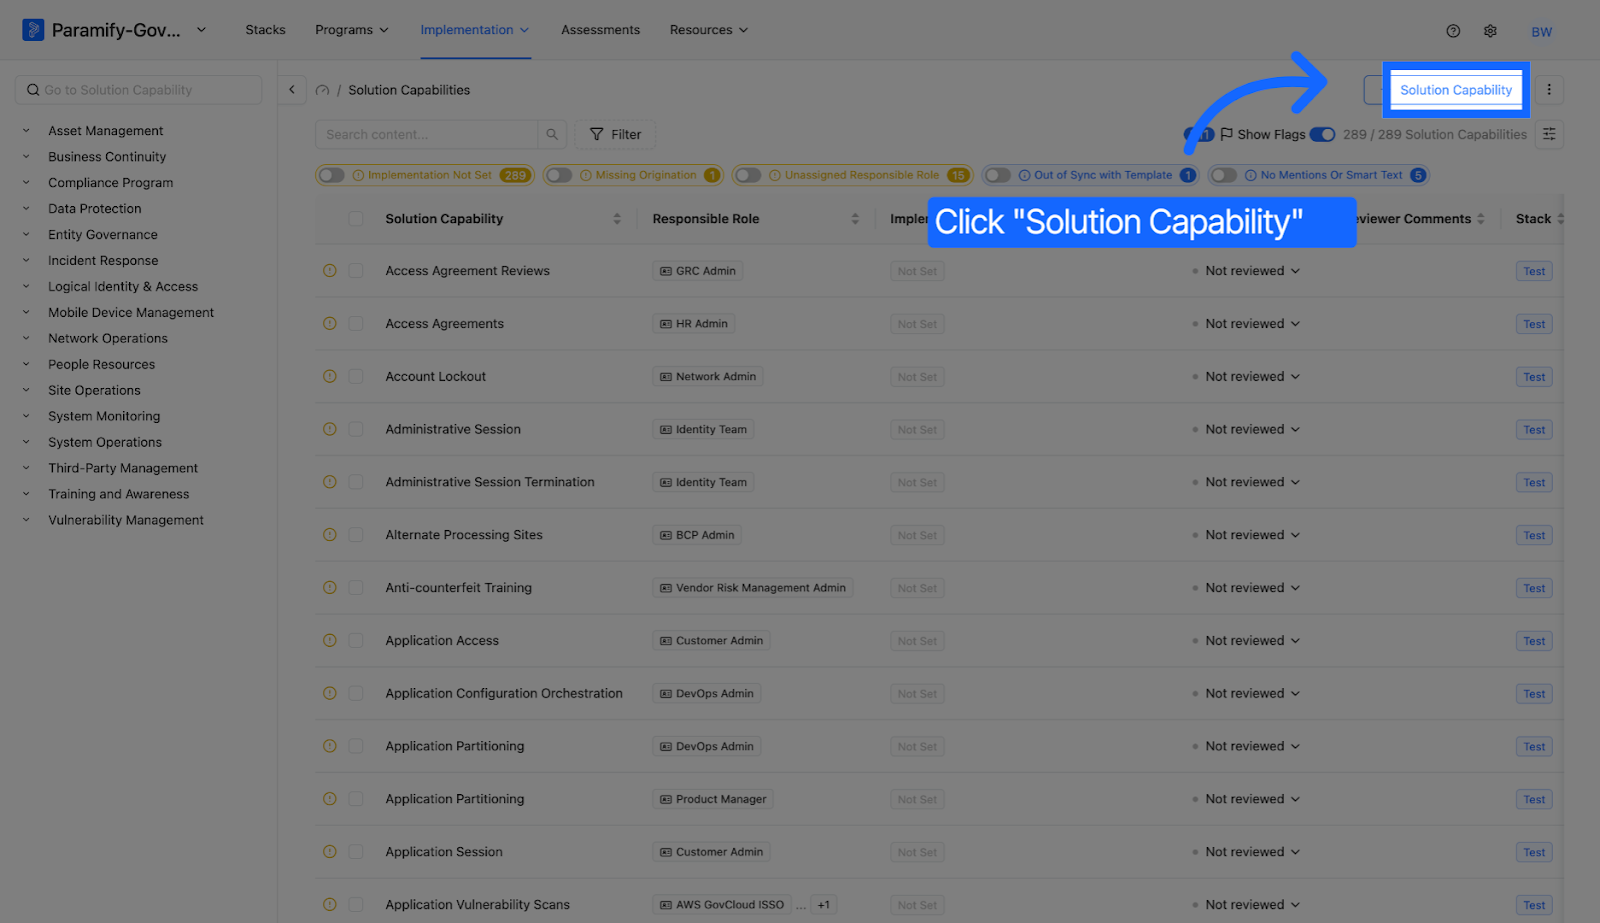
Task: Click Test stack tag for Access Agreements
Action: tap(1534, 324)
